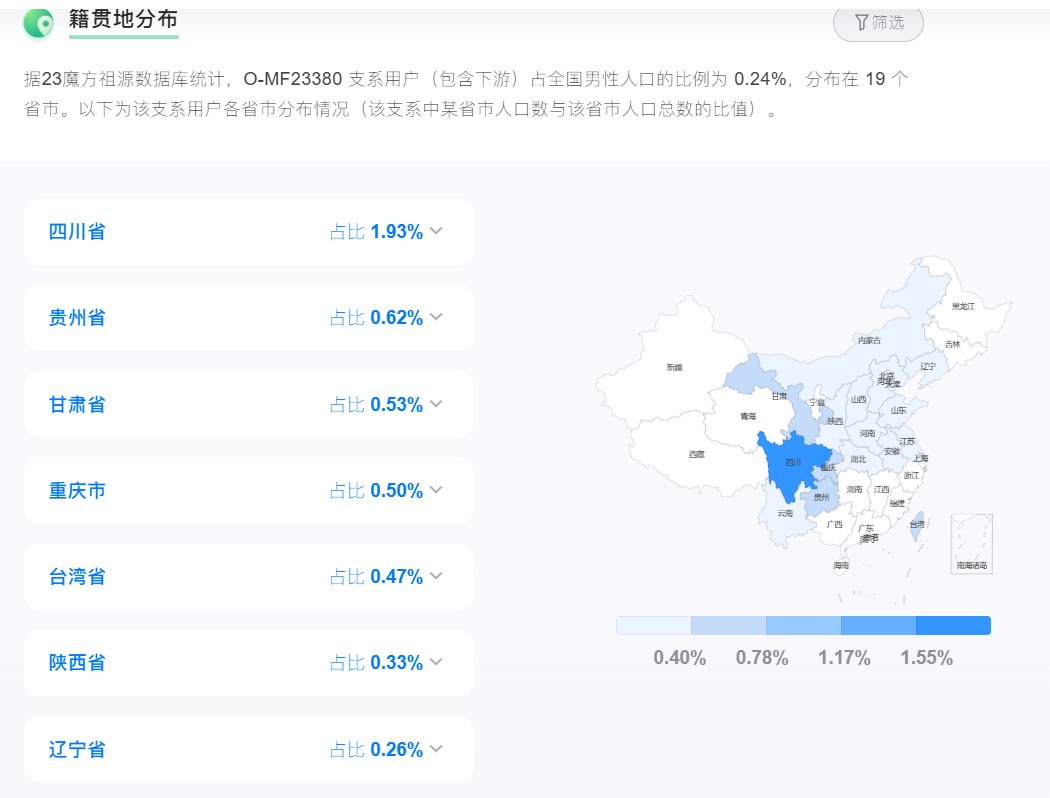Expand the 四川省 row chevron
The image size is (1050, 798).
(x=436, y=231)
